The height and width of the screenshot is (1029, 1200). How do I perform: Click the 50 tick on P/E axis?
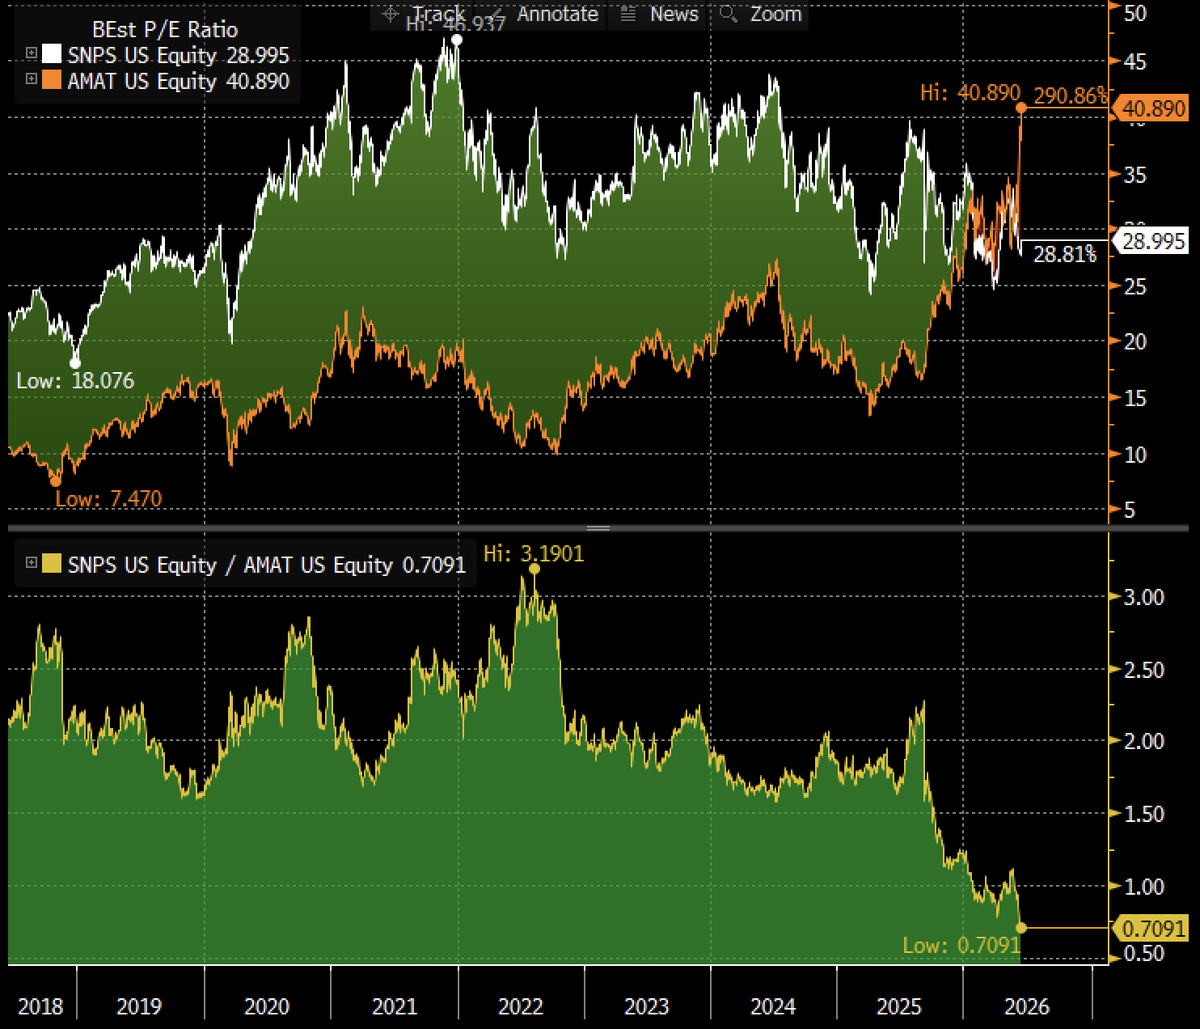coord(1135,13)
